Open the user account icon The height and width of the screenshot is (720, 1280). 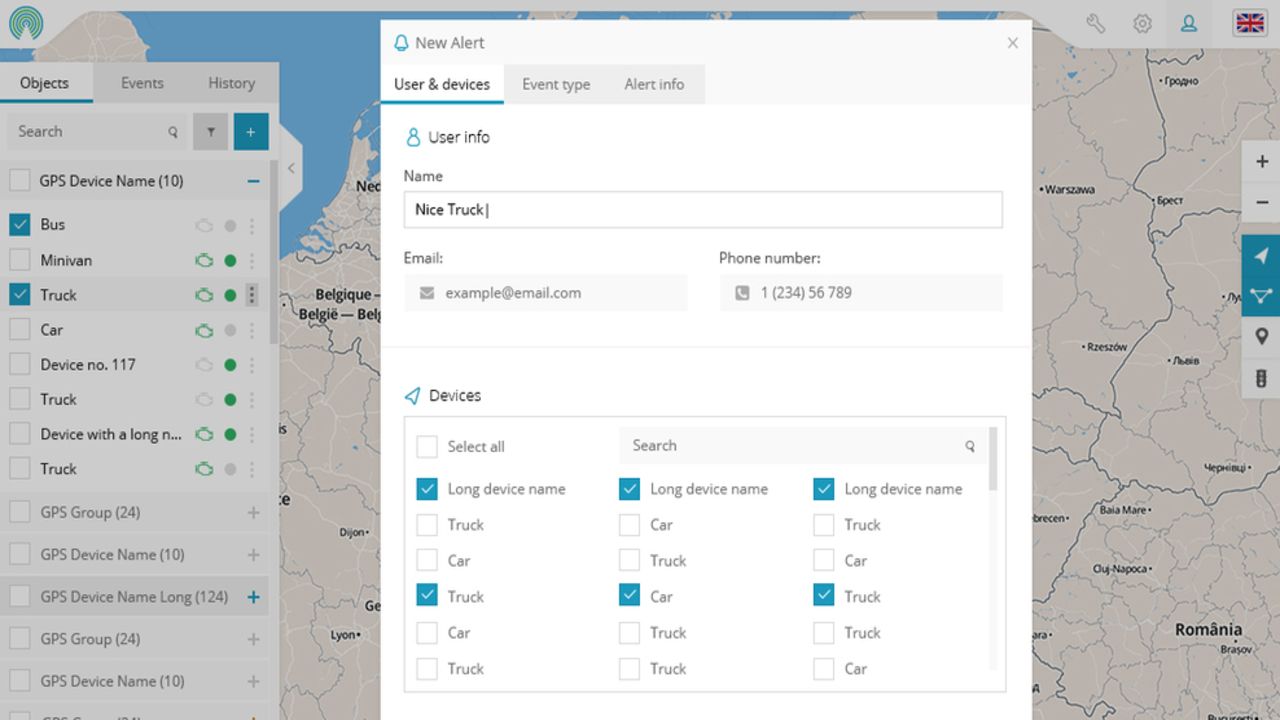click(1189, 23)
